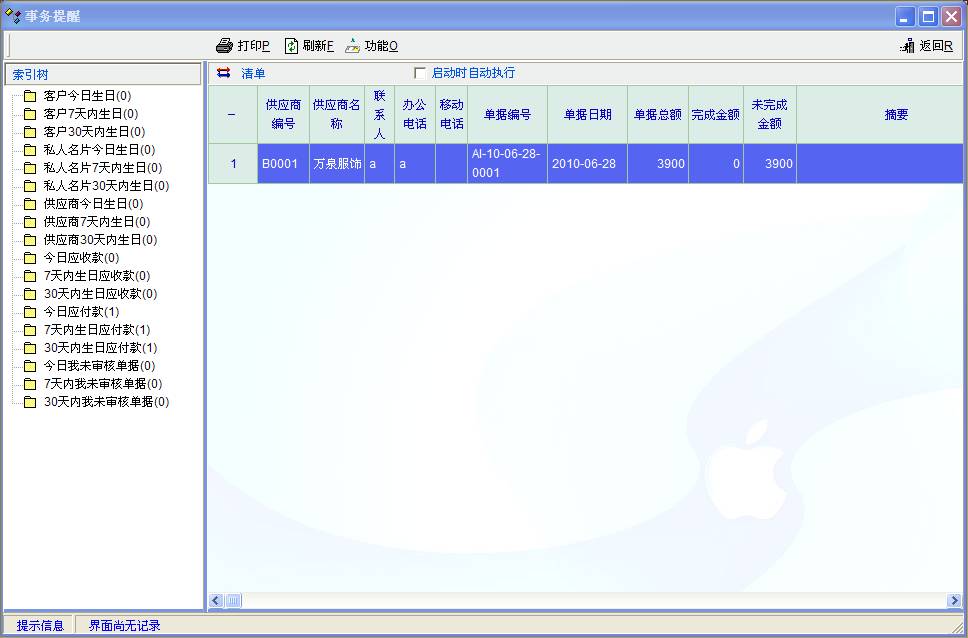Click the 供应商名称 column header
968x638 pixels.
pyautogui.click(x=336, y=115)
